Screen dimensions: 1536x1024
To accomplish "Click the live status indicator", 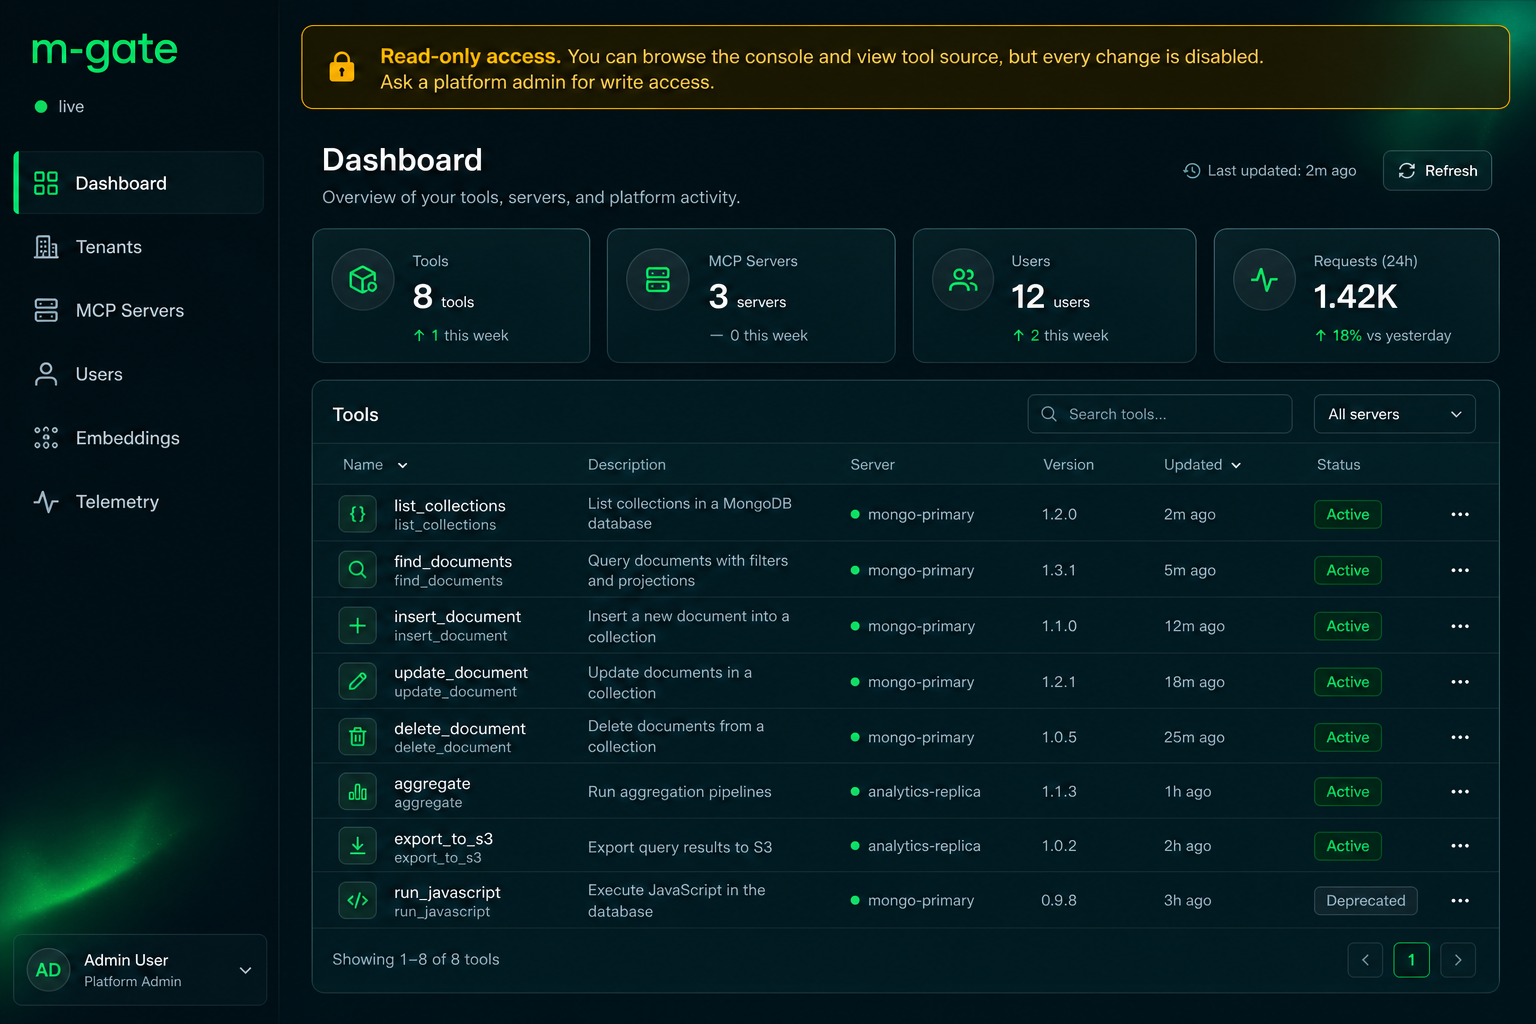I will coord(60,107).
